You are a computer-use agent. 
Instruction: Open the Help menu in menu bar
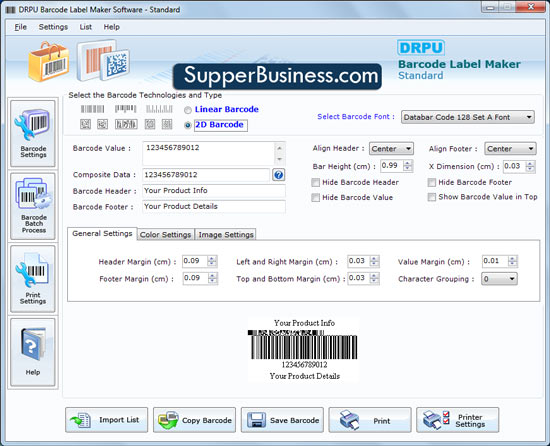click(x=112, y=27)
